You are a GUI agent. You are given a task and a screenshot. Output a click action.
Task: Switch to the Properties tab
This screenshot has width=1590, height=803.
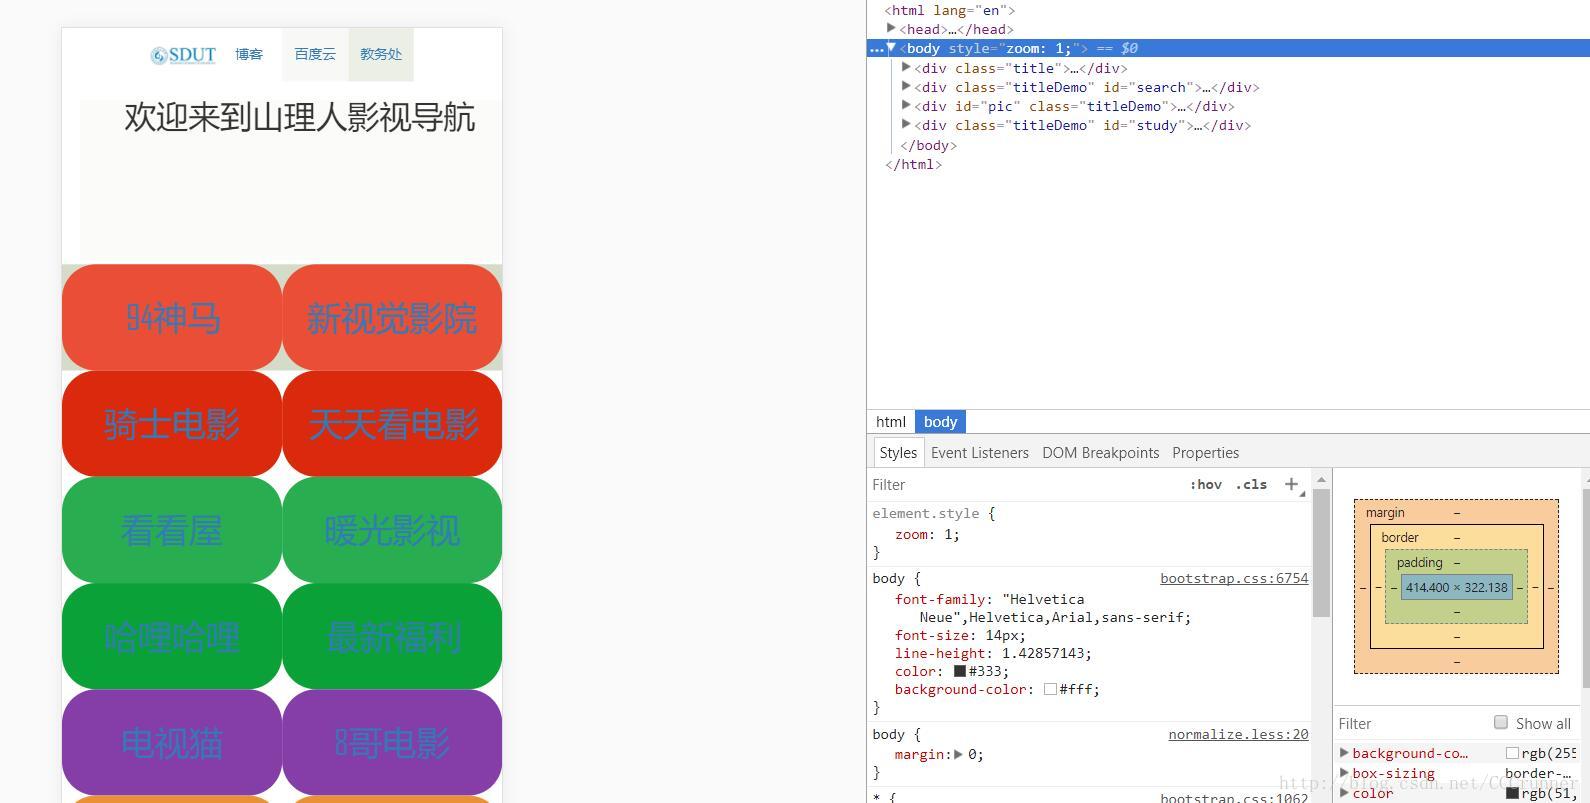[x=1206, y=453]
